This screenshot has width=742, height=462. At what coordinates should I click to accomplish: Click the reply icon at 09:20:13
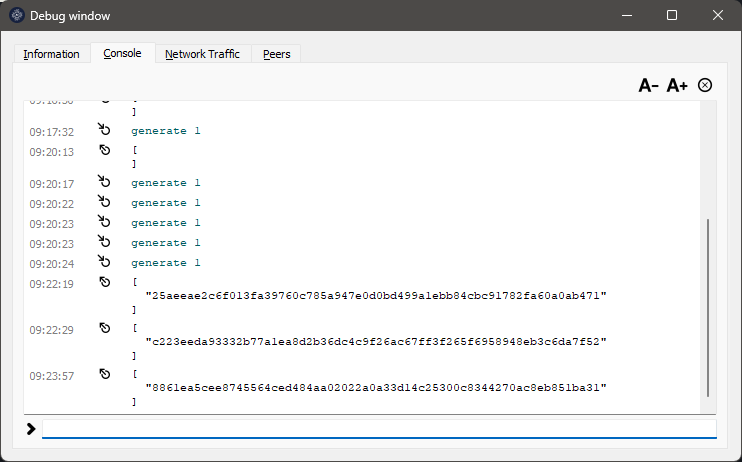(x=104, y=150)
